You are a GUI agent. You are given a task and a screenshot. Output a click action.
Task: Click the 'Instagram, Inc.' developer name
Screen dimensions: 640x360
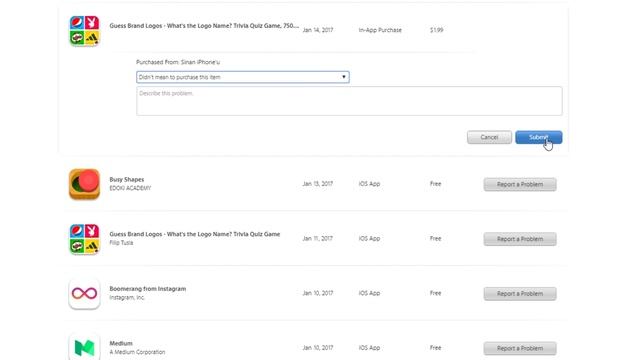point(127,298)
